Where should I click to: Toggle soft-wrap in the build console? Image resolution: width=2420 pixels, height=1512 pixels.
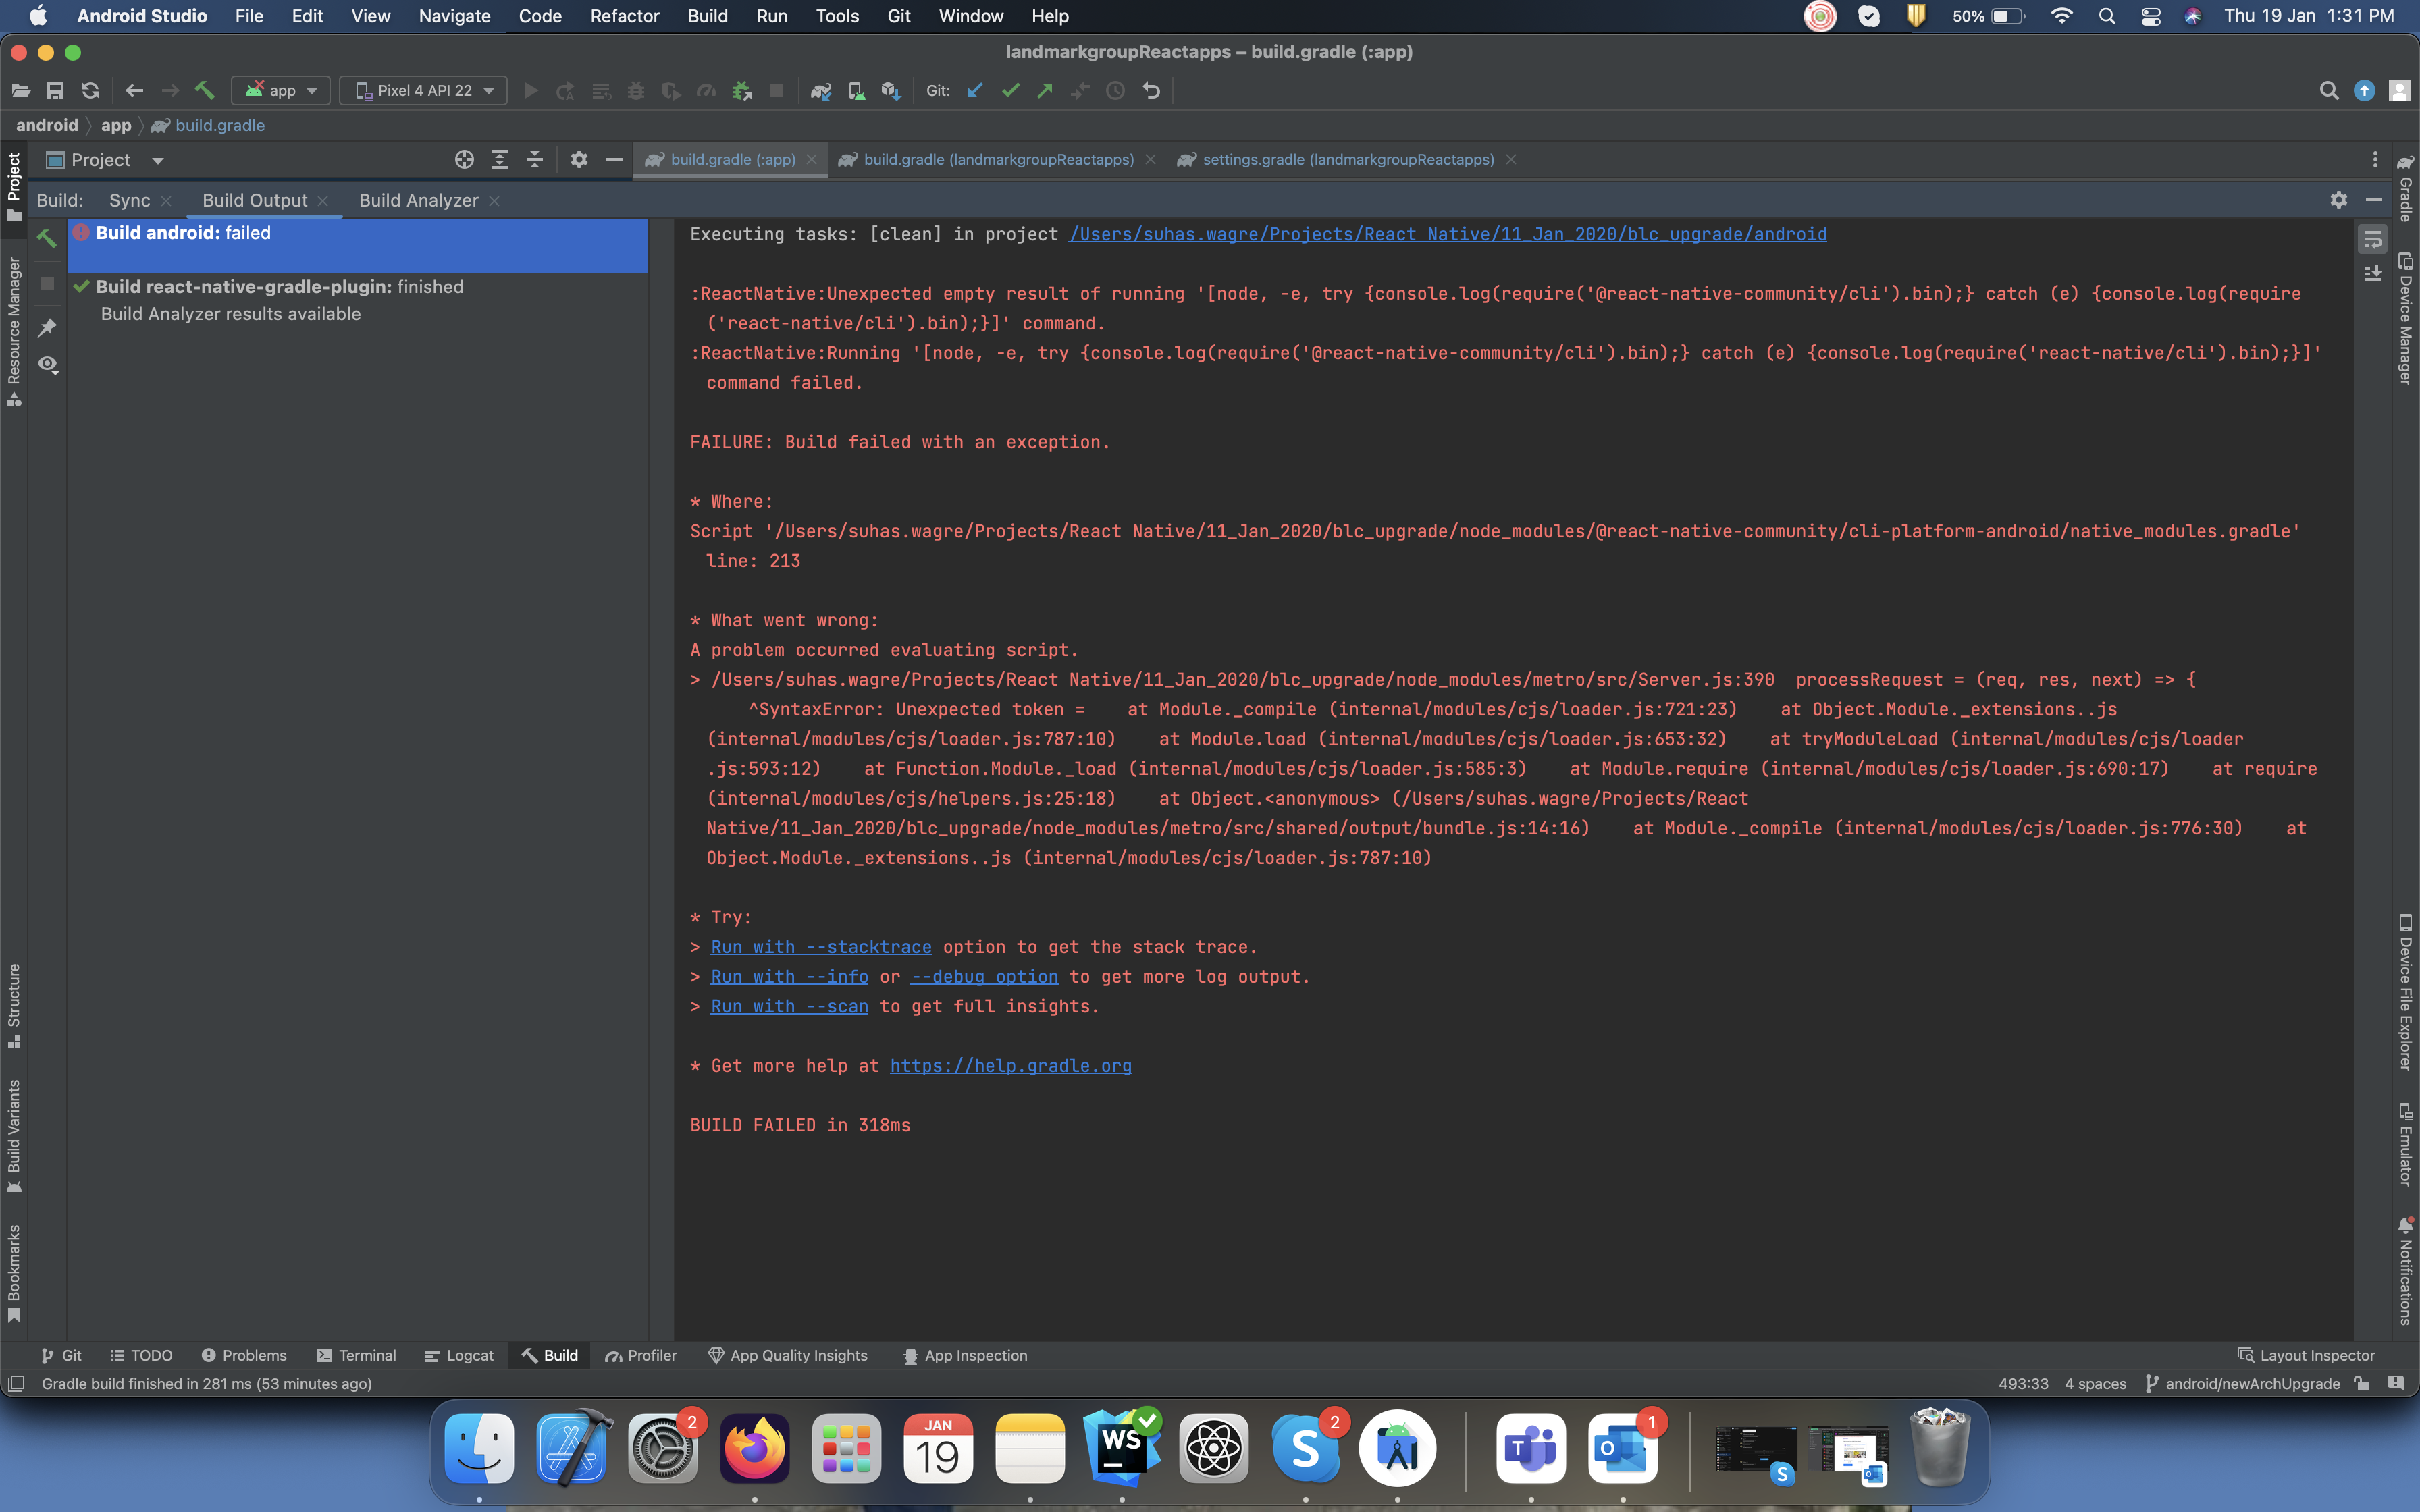point(2374,238)
